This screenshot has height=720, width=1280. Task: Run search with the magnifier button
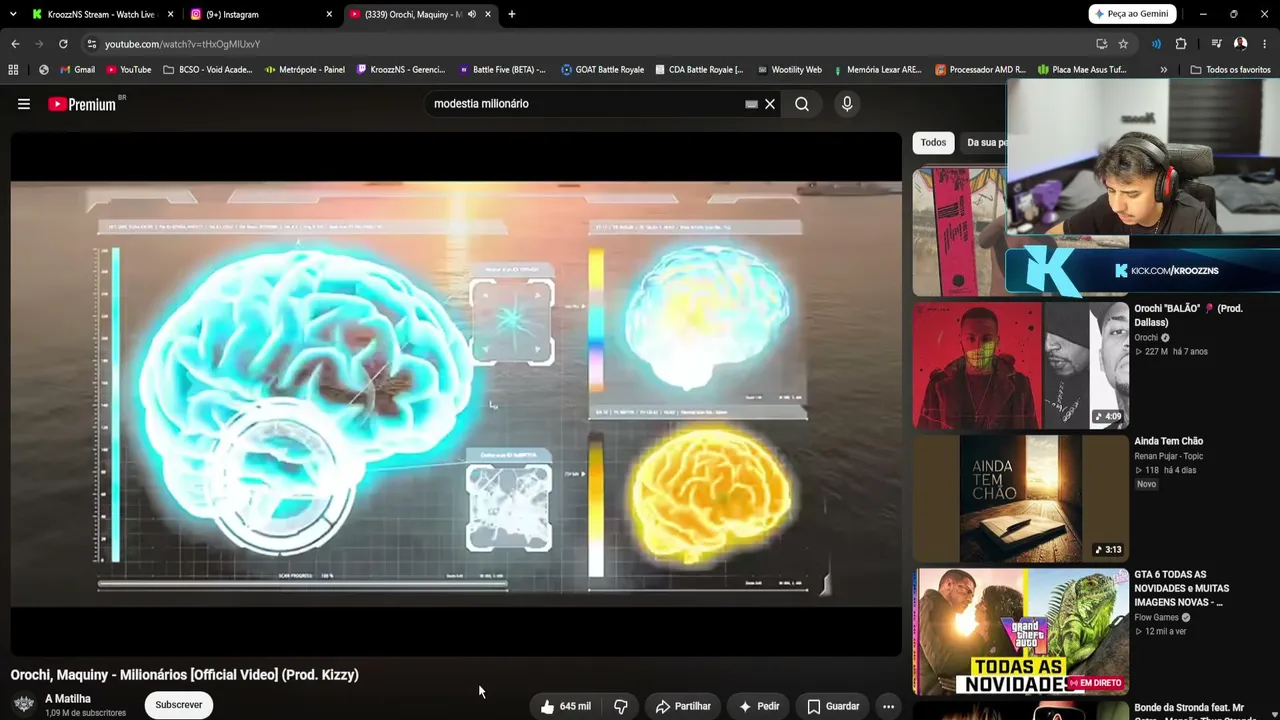pyautogui.click(x=802, y=104)
